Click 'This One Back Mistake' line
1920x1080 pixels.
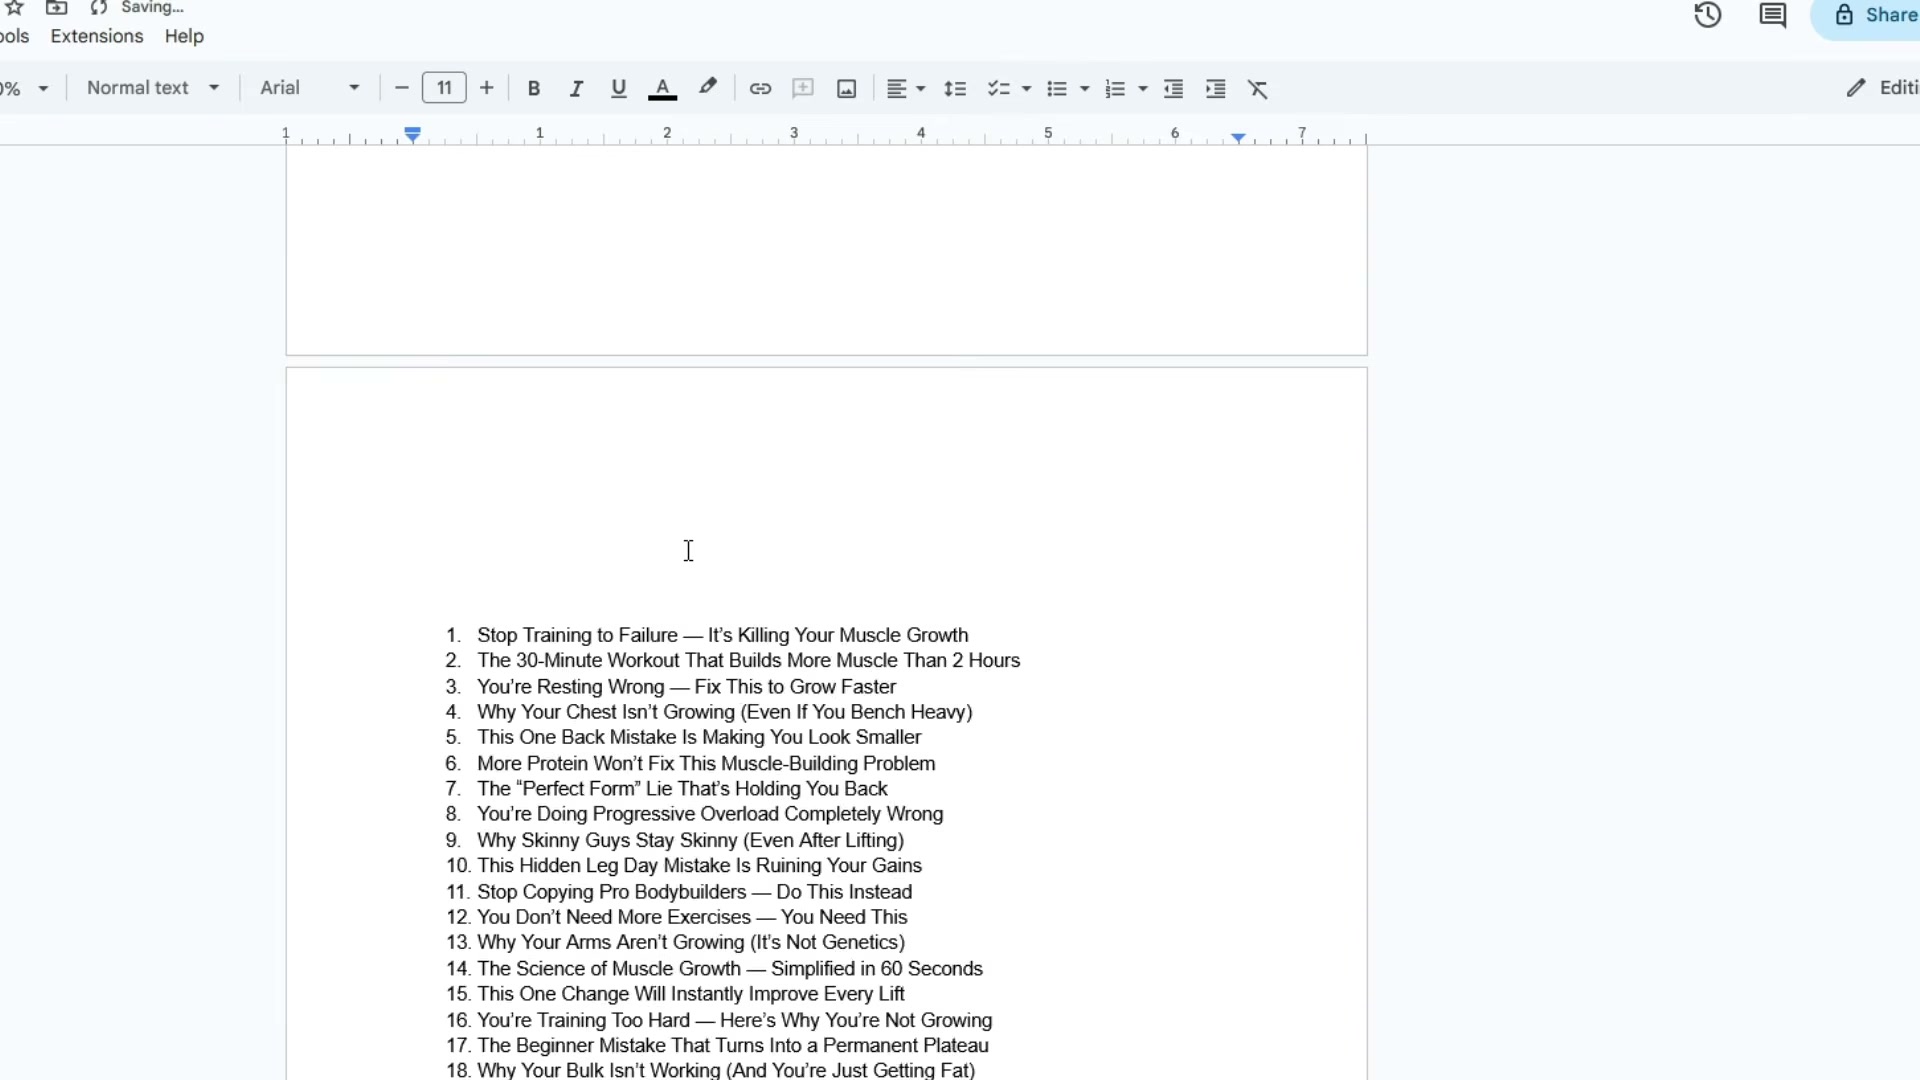(699, 737)
